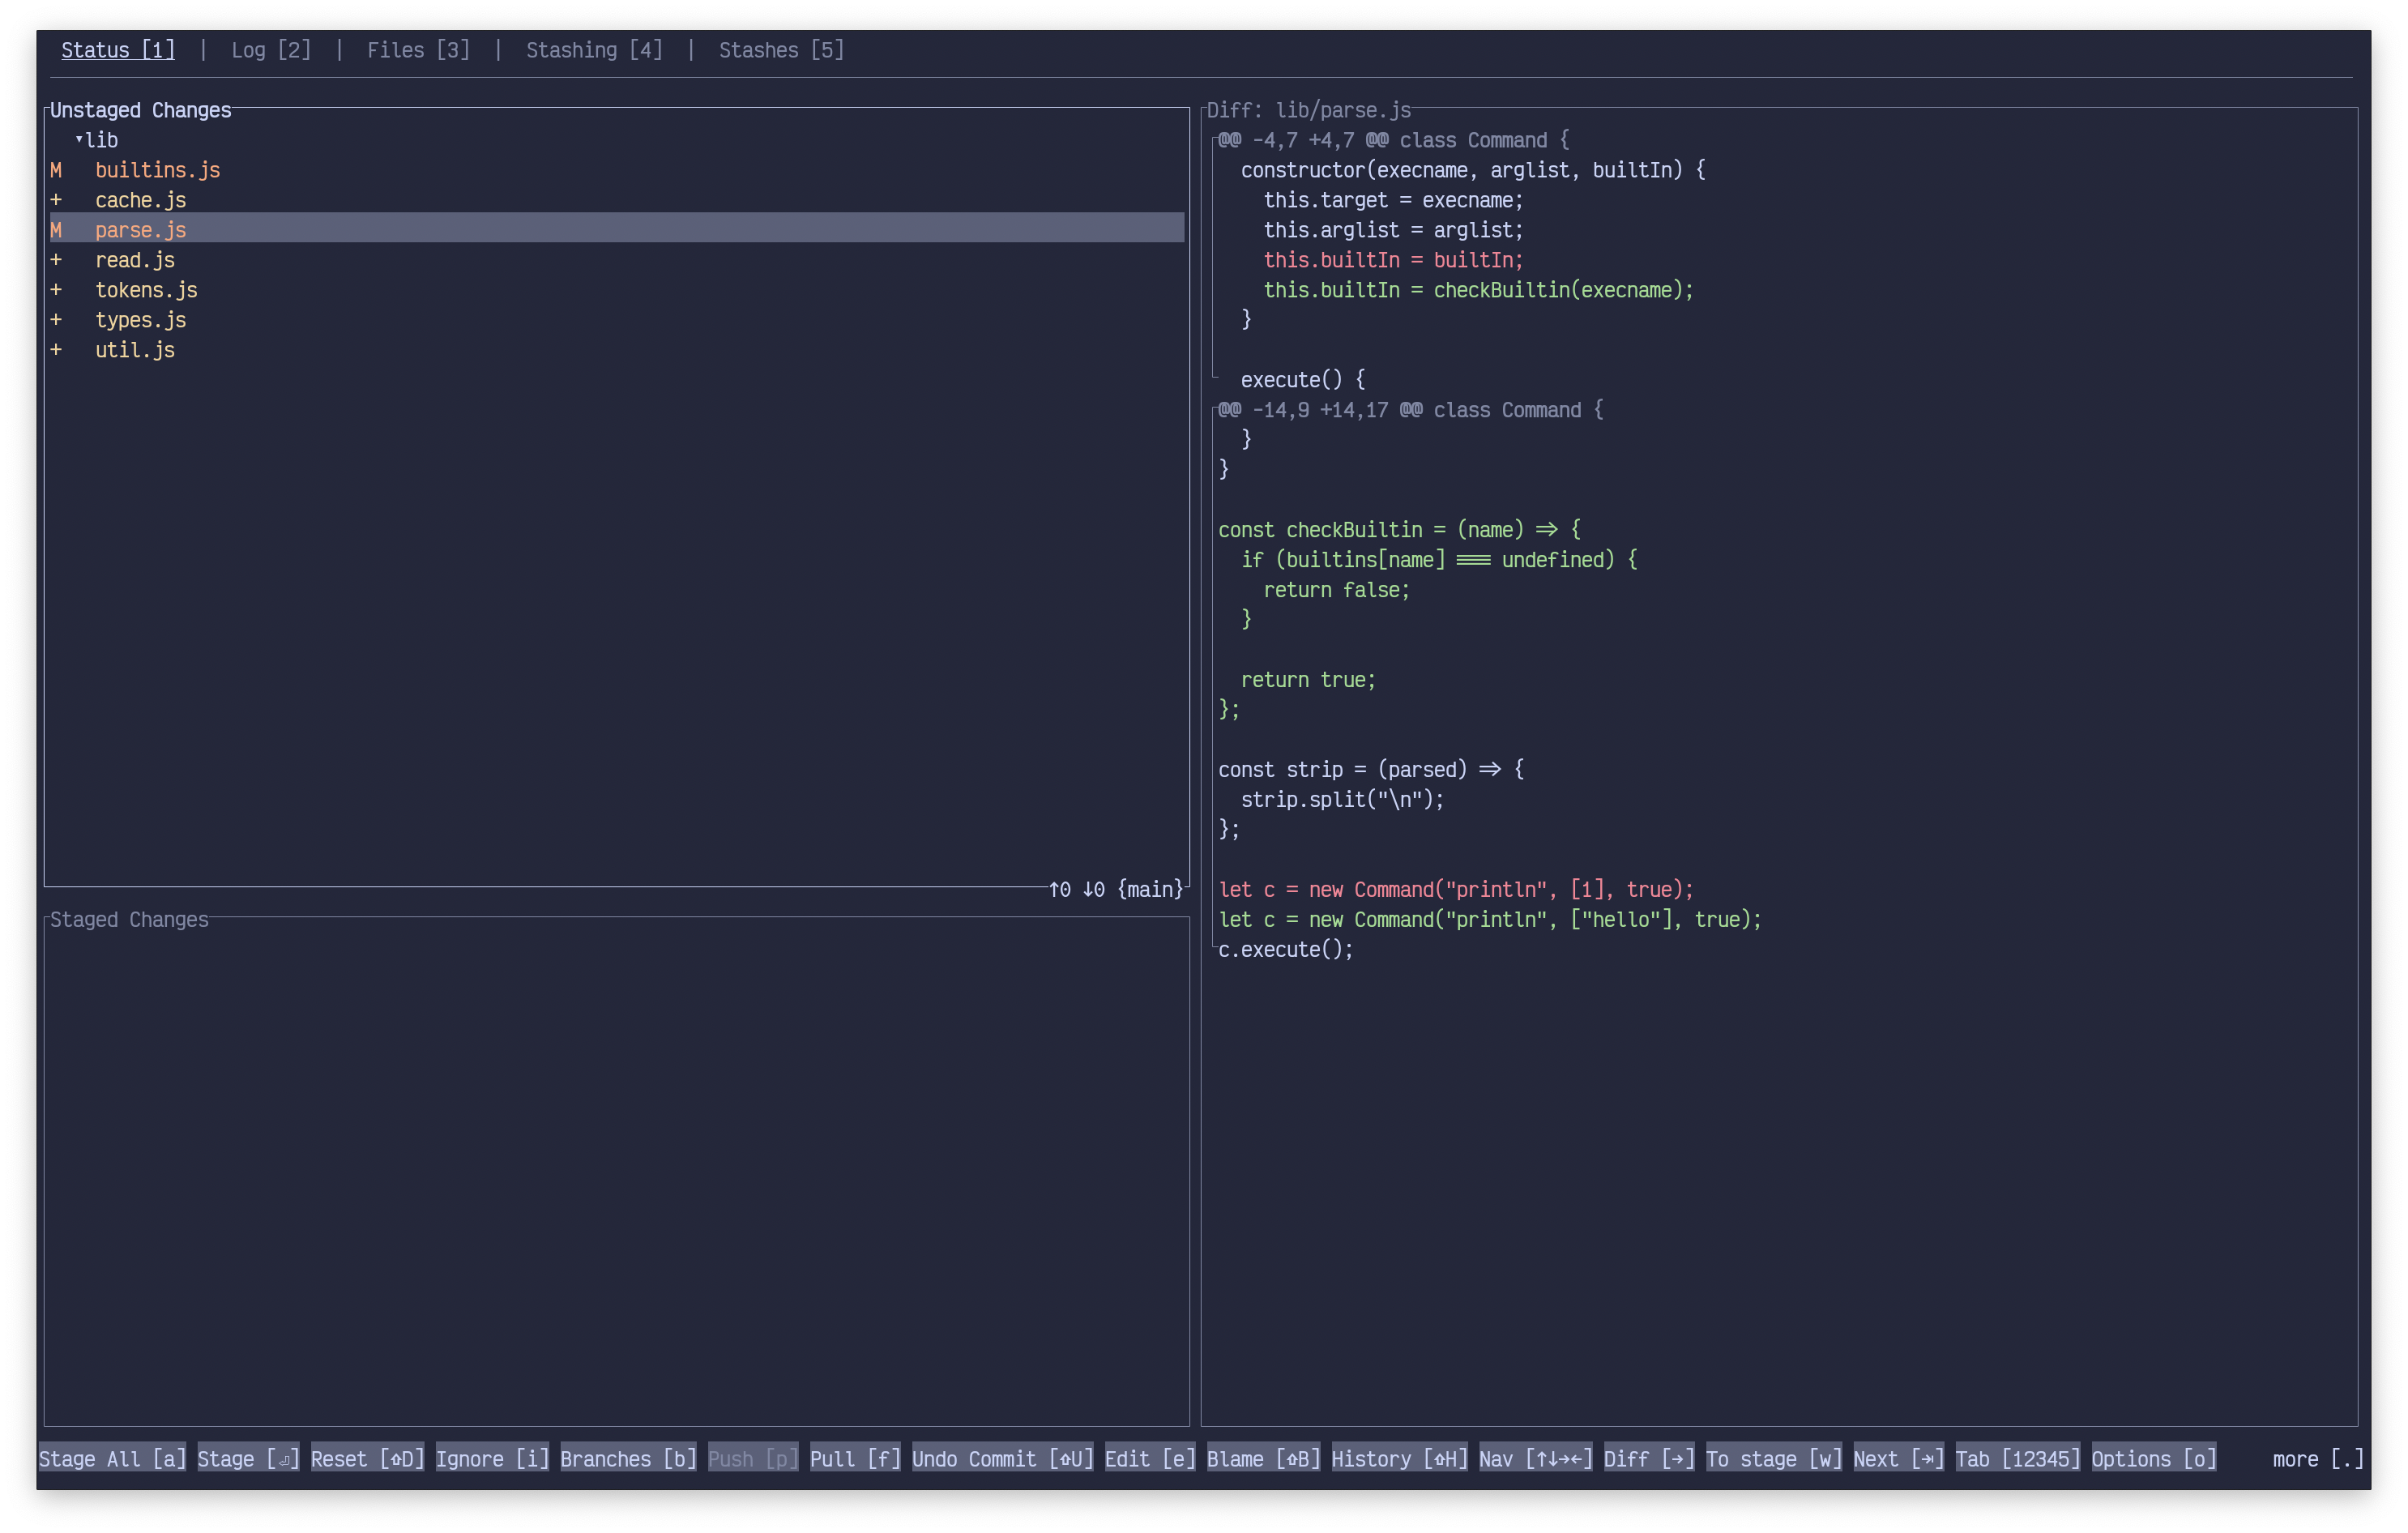
Task: Collapse the lib folder tree arrow
Action: pos(79,139)
